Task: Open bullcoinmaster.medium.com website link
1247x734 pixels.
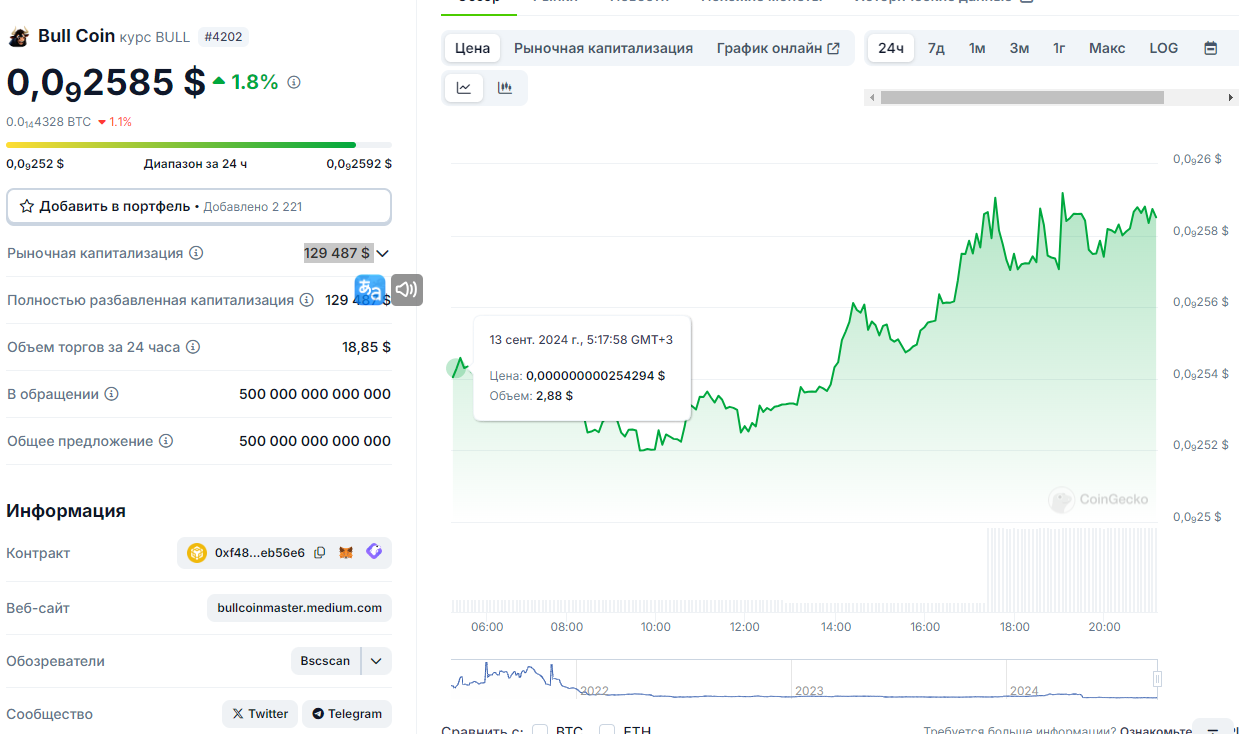Action: point(299,607)
